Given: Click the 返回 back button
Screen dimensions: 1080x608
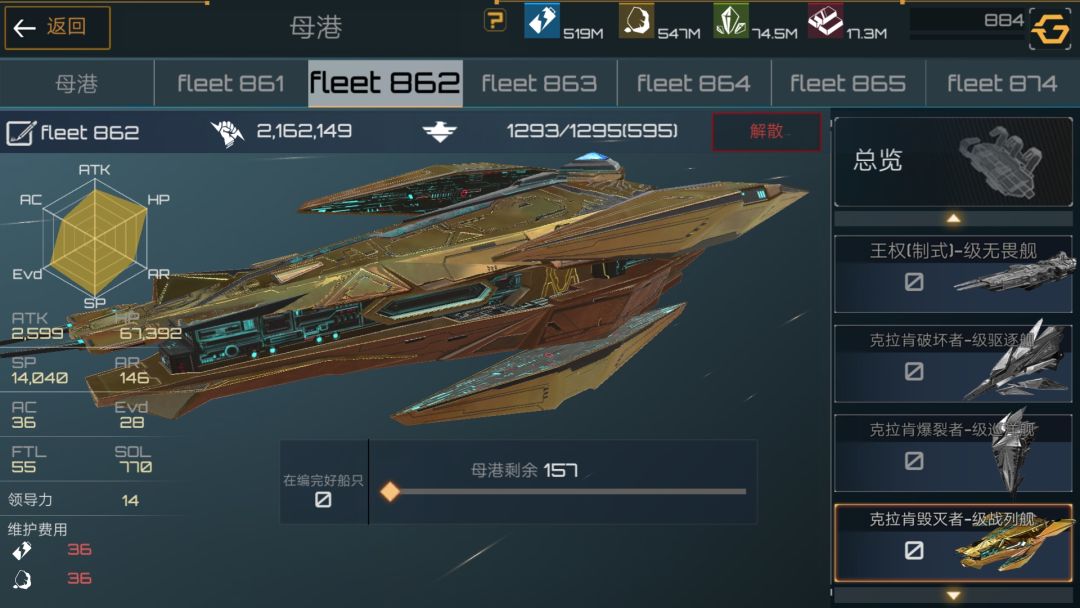Looking at the screenshot, I should pos(57,28).
